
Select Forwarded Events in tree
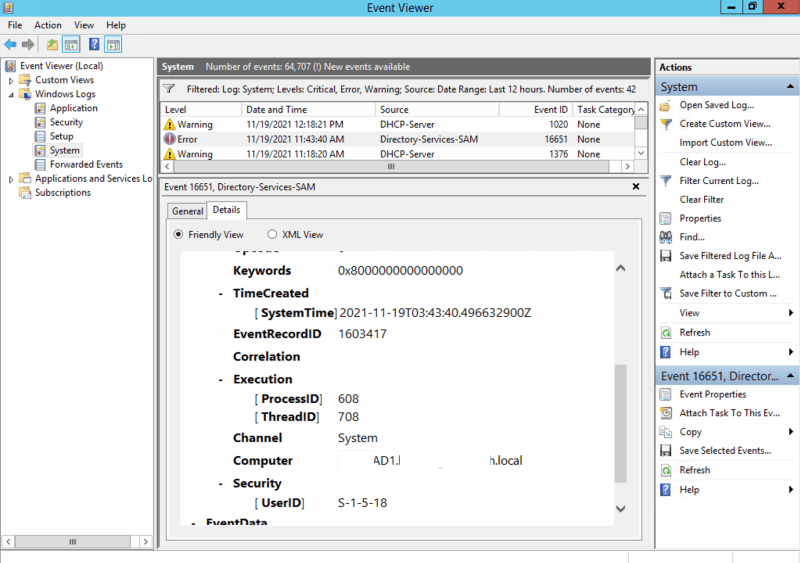pos(86,164)
